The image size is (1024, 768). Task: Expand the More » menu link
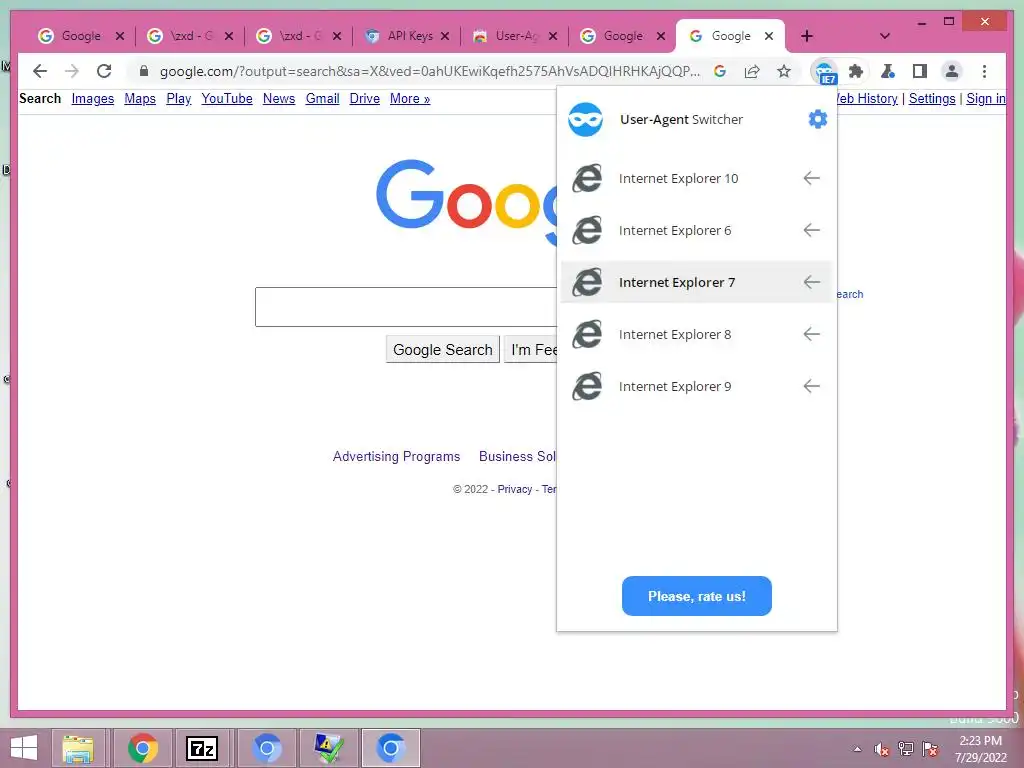point(410,99)
